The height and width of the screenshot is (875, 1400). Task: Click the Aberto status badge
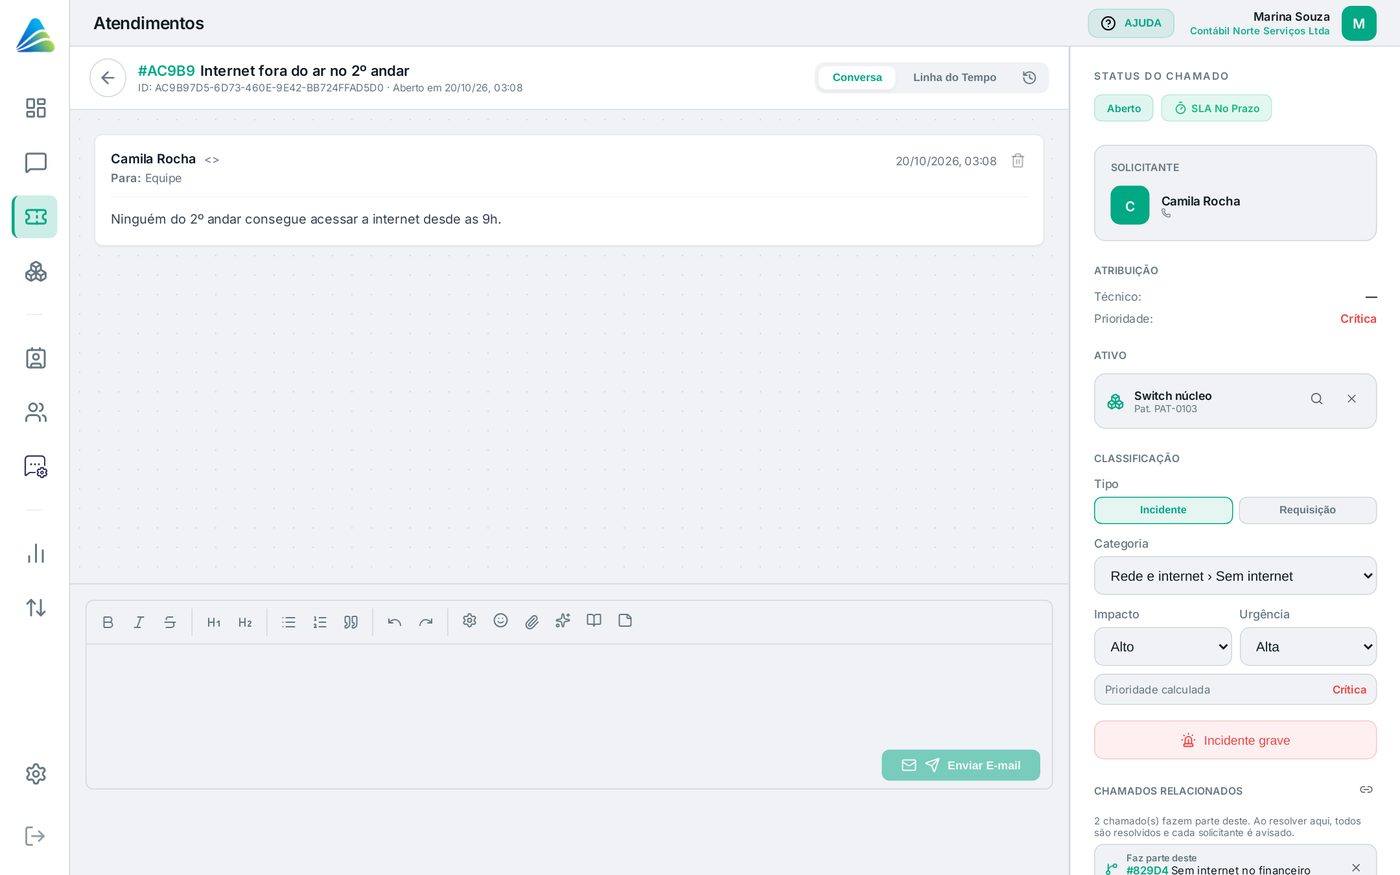pos(1124,108)
